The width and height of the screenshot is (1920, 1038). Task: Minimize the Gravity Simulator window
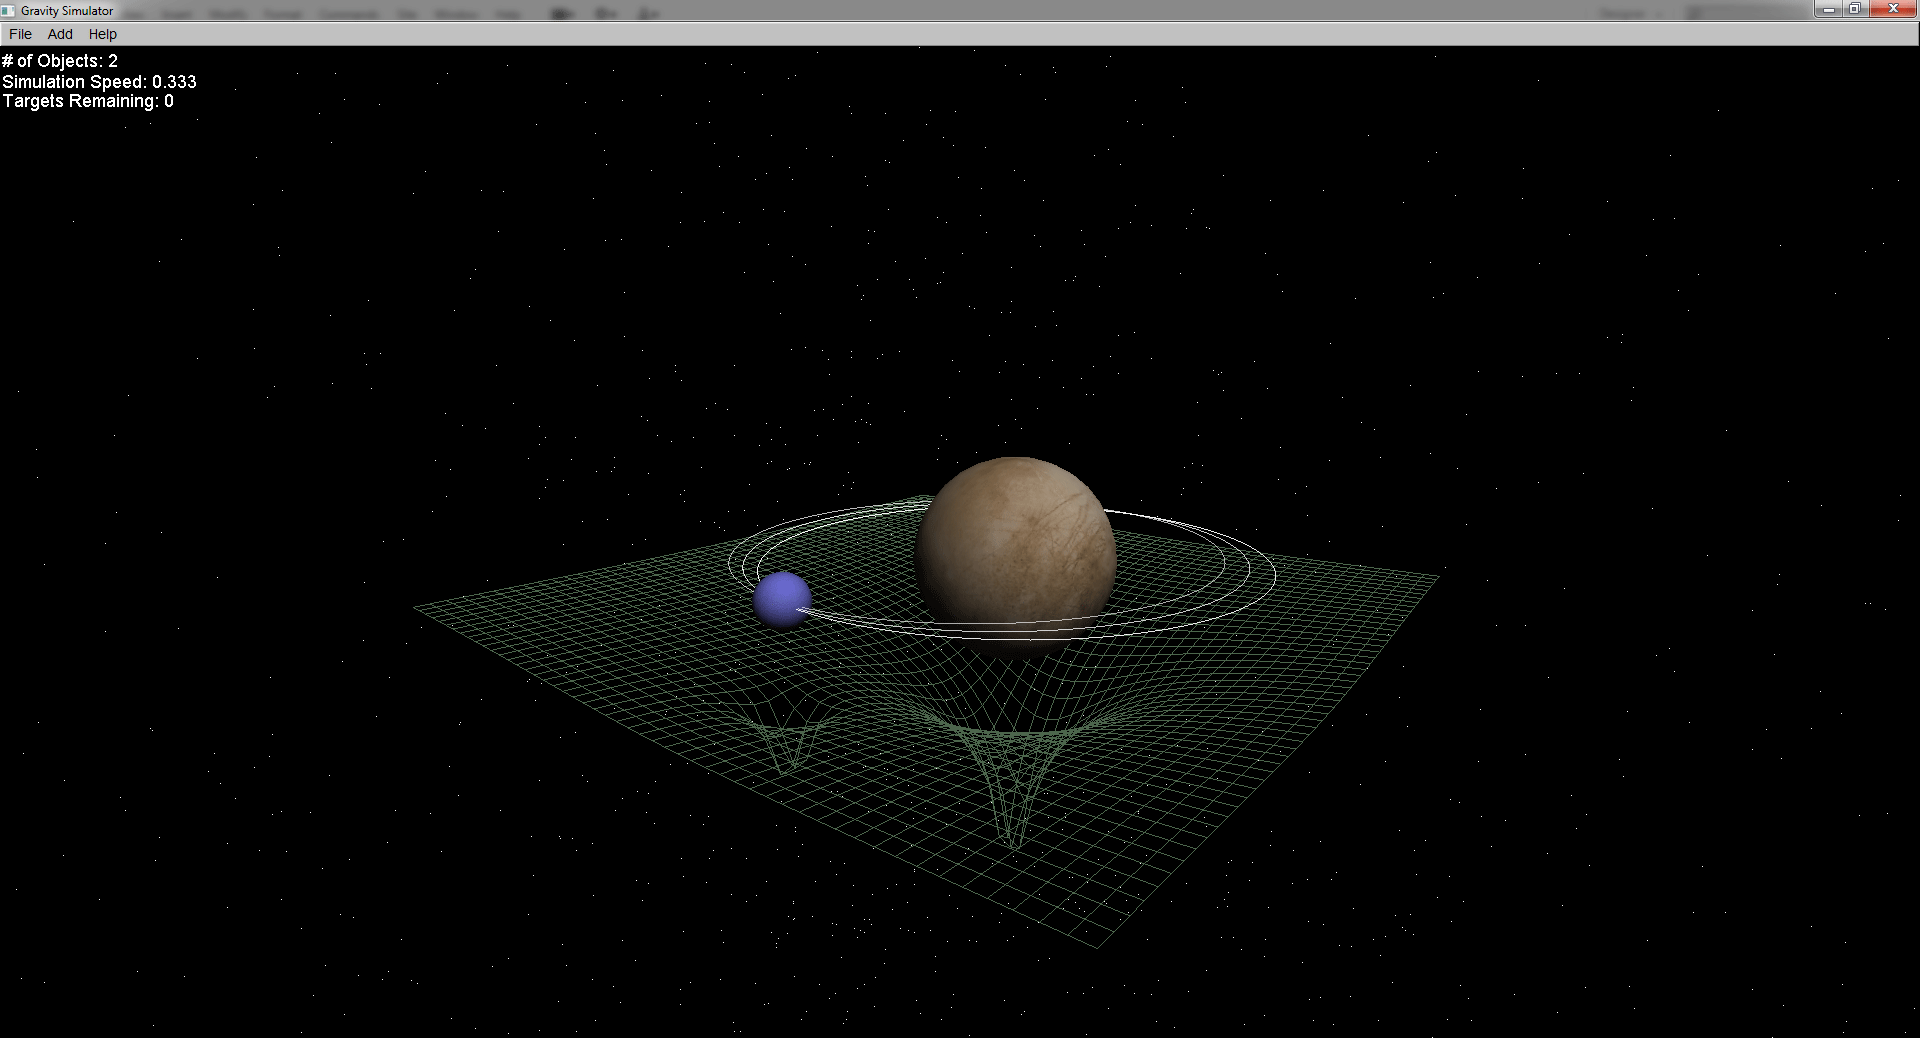point(1829,9)
